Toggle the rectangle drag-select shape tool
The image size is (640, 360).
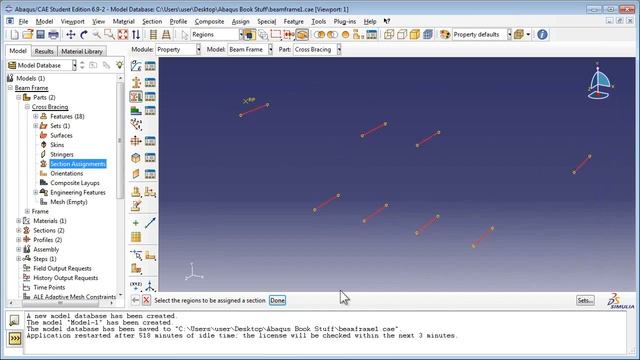tap(276, 35)
